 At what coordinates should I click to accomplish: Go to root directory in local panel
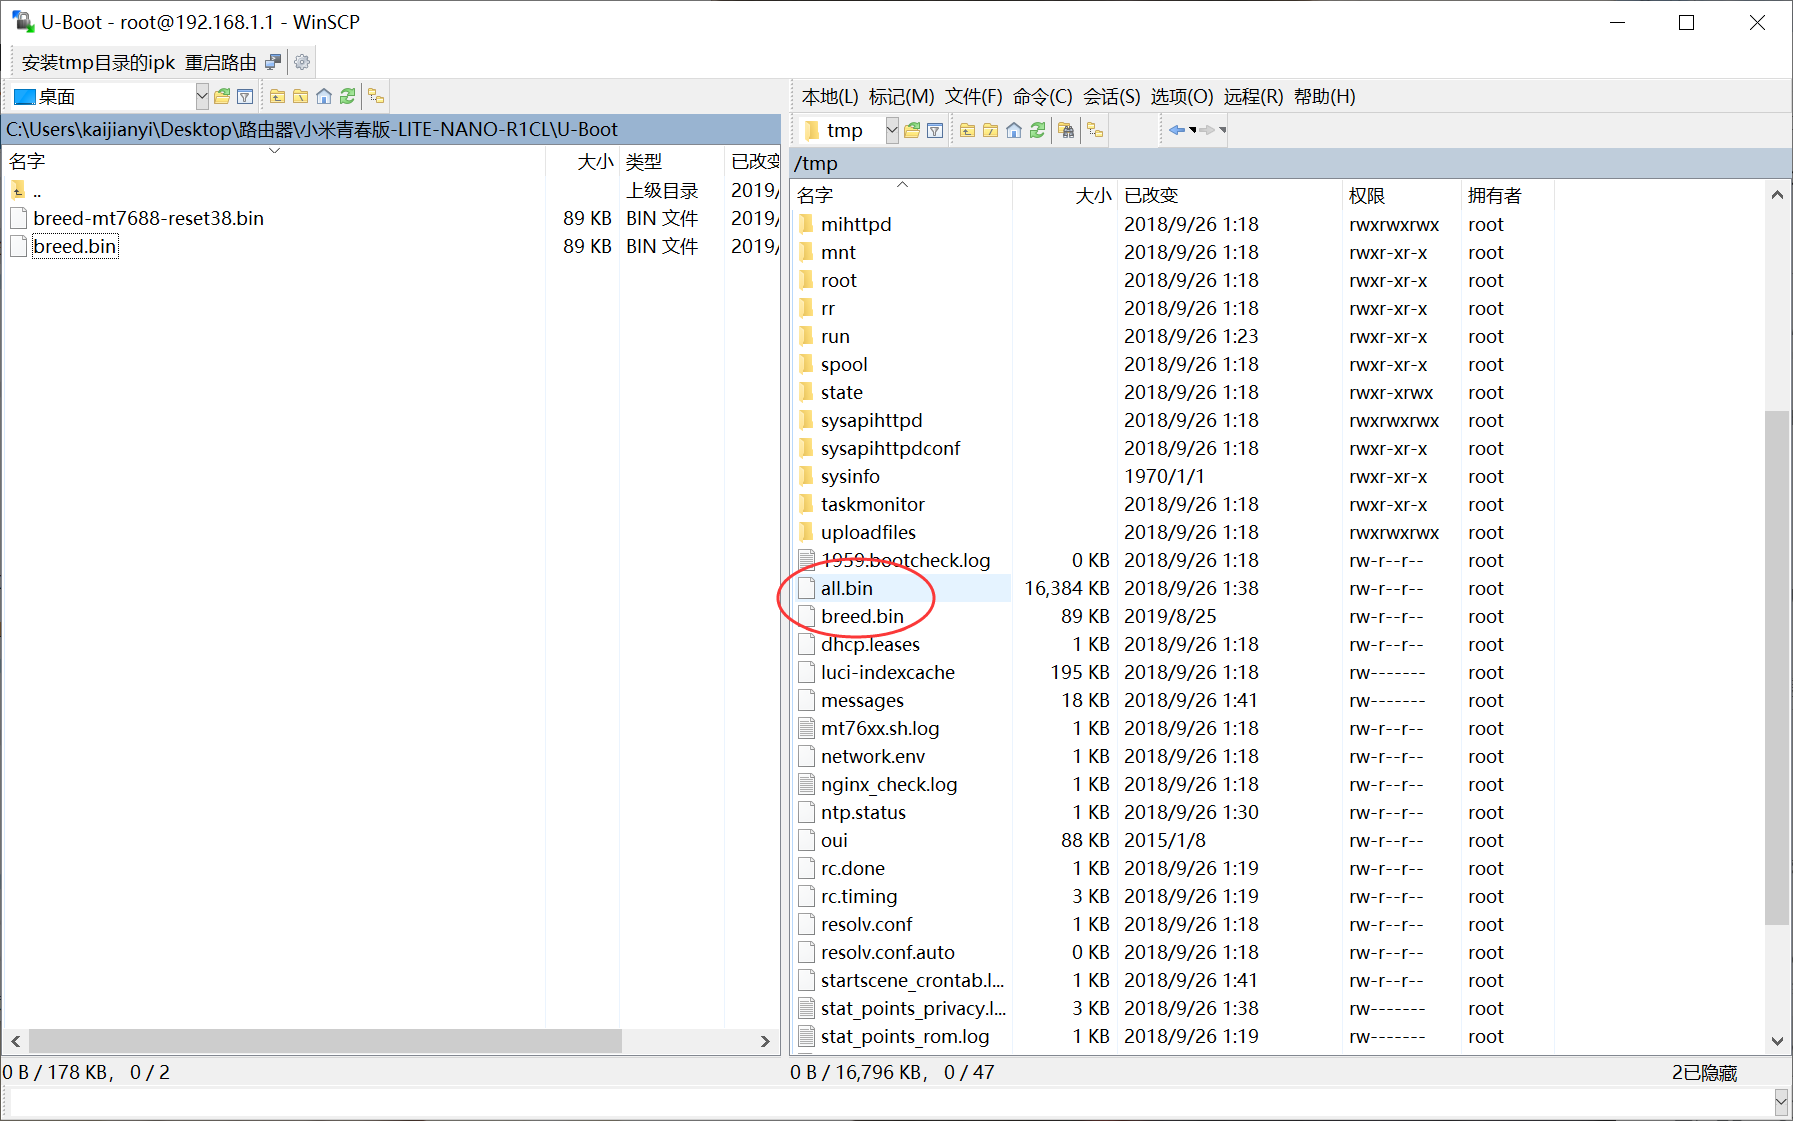300,96
